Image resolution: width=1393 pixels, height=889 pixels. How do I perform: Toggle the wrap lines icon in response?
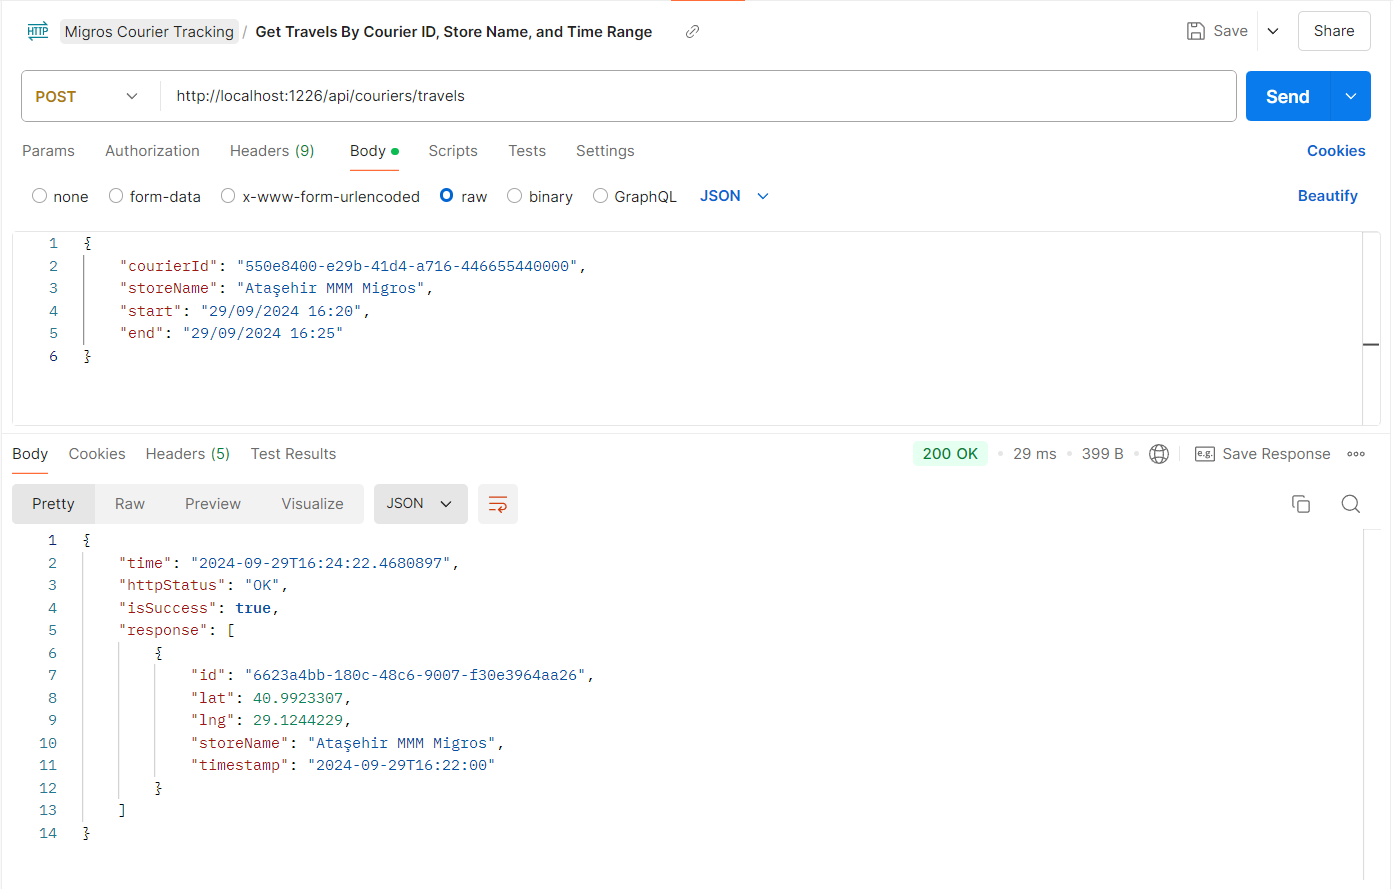(x=498, y=504)
